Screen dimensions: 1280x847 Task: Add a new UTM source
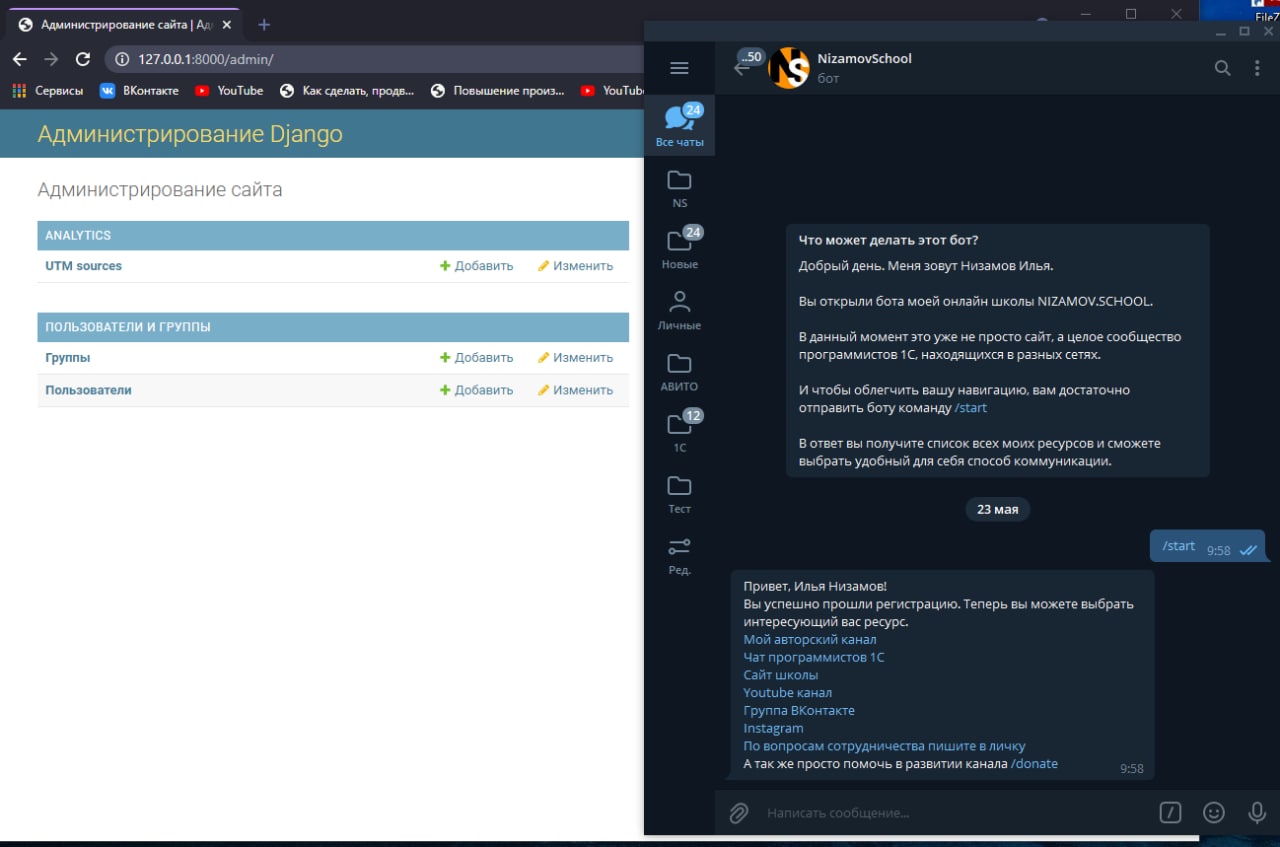[x=477, y=266]
